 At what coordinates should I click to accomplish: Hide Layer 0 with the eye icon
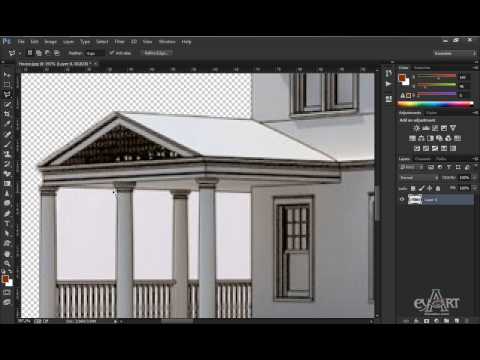(402, 200)
